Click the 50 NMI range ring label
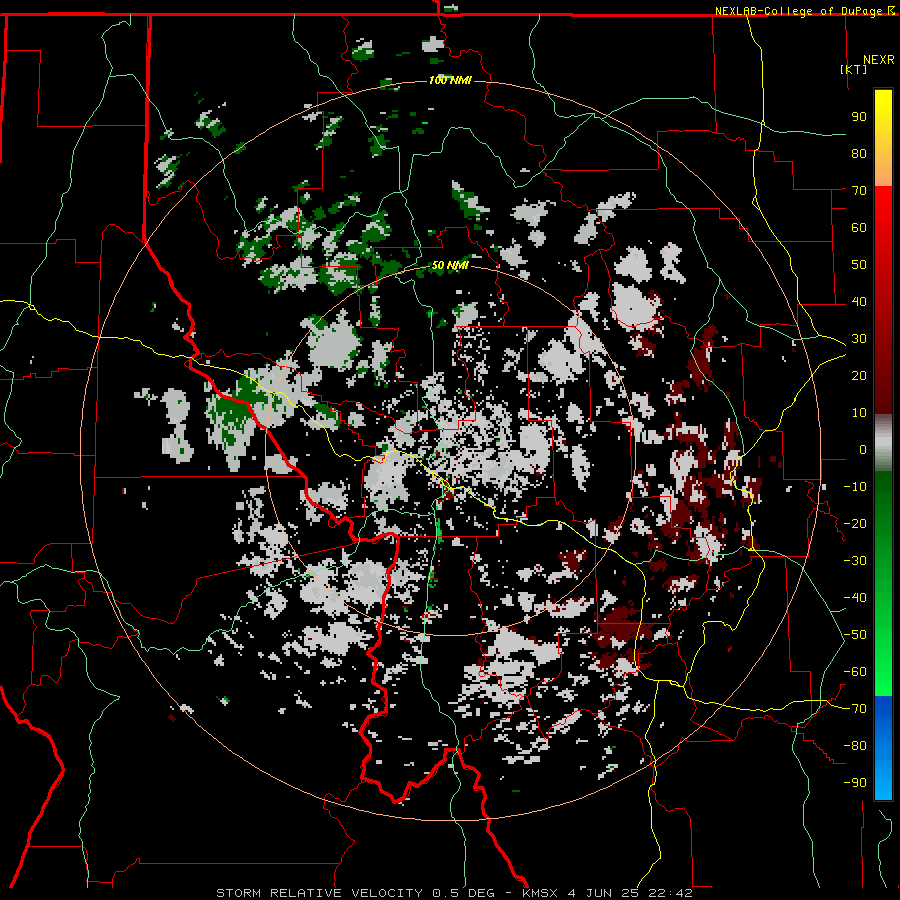 tap(450, 265)
